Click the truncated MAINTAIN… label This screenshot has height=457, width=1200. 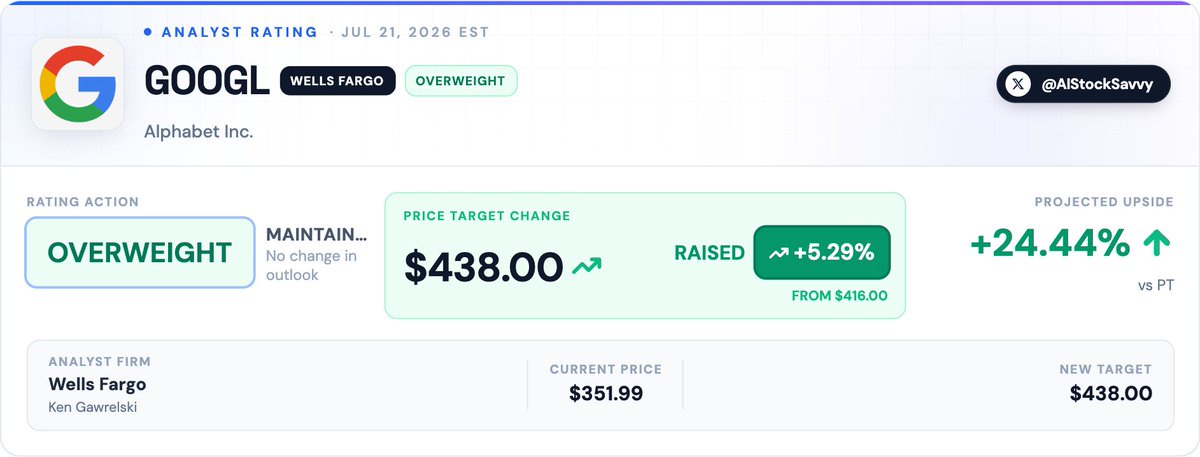316,234
